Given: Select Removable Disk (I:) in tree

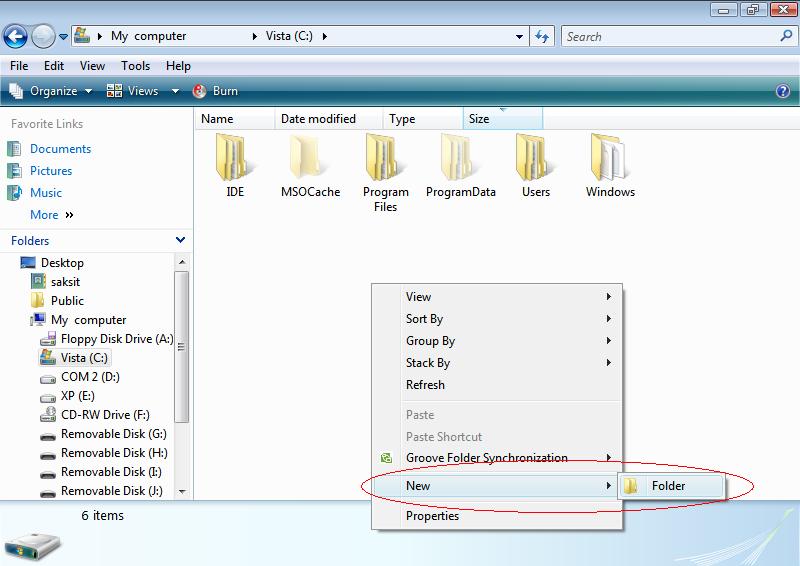Looking at the screenshot, I should (x=111, y=472).
